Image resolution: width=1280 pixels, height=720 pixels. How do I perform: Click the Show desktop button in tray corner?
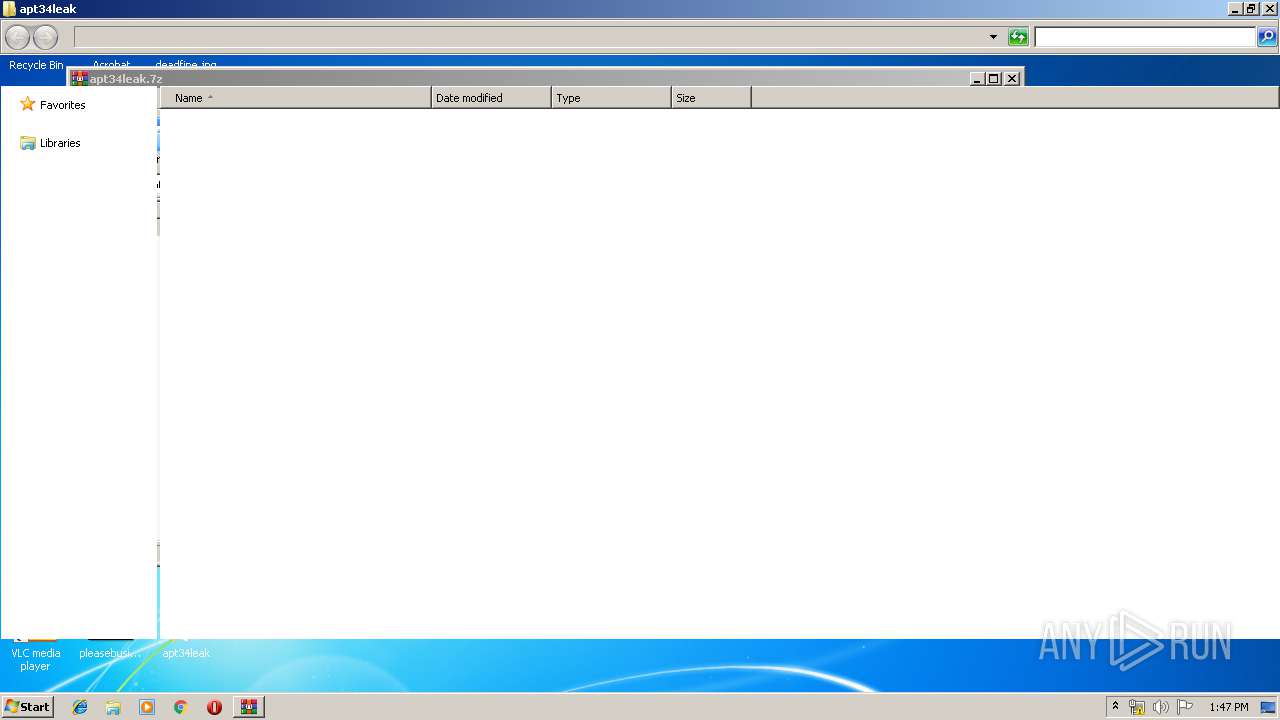[1268, 707]
